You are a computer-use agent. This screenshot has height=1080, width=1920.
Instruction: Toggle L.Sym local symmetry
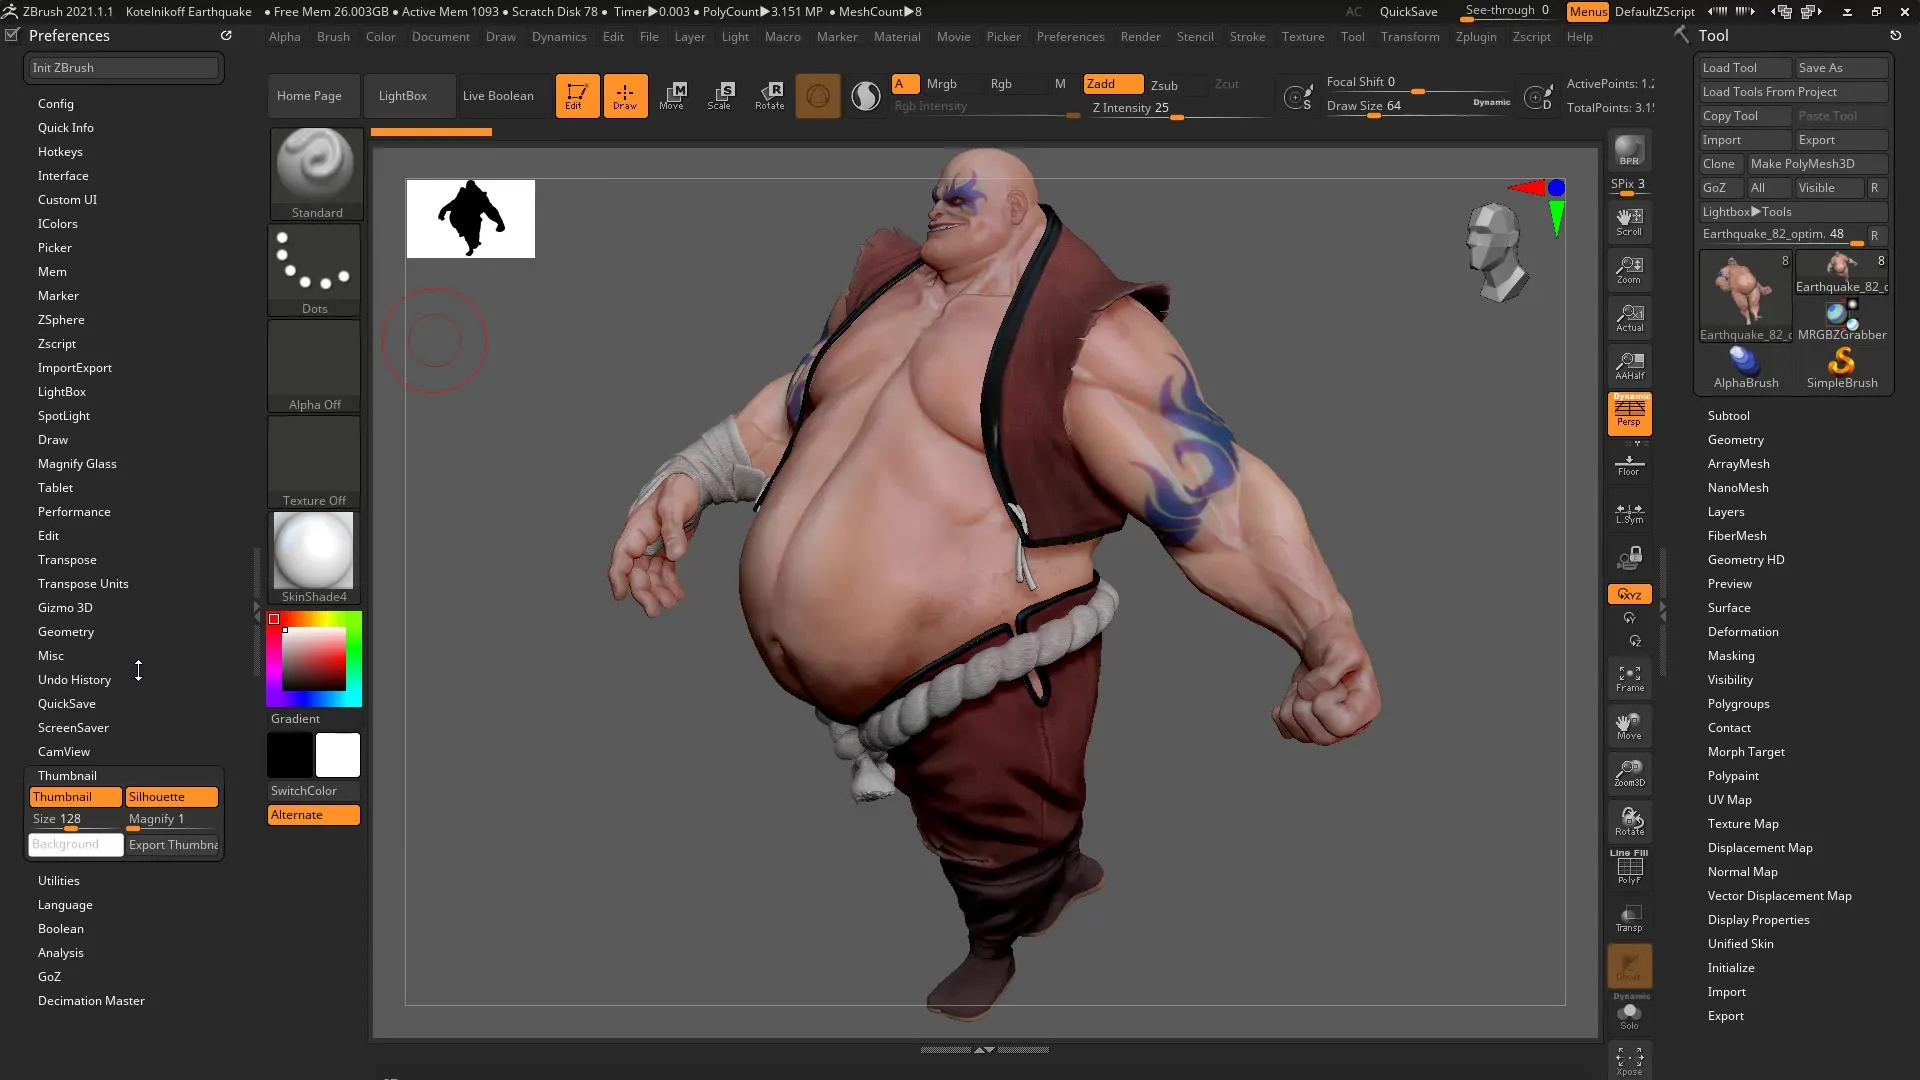[1629, 513]
